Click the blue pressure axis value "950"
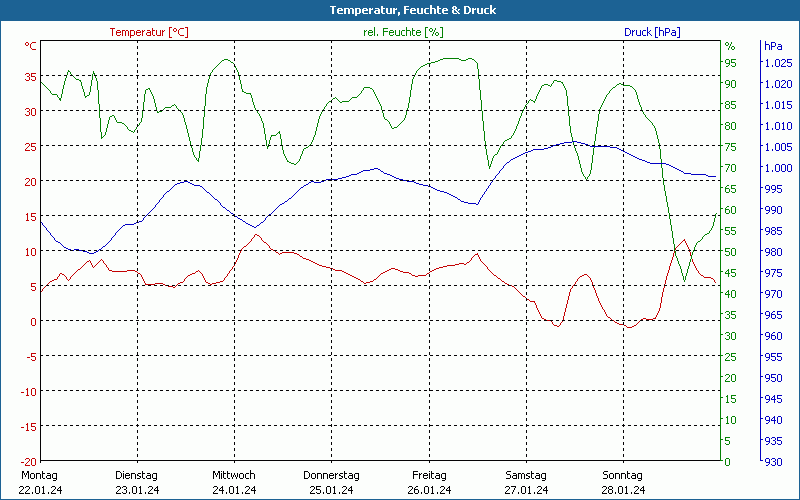This screenshot has height=500, width=800. coord(773,378)
